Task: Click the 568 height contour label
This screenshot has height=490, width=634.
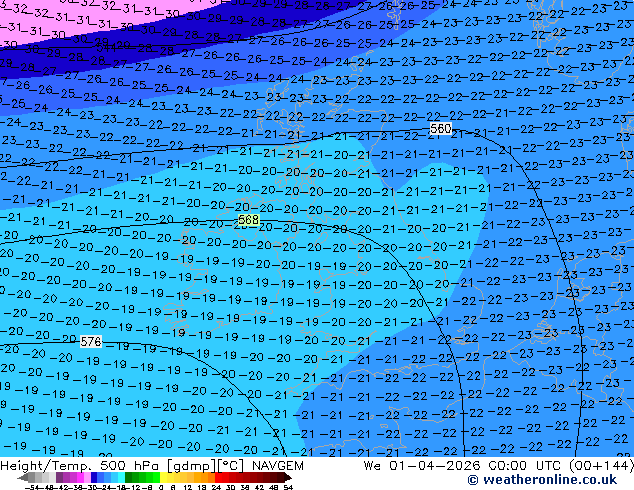Action: click(x=248, y=220)
